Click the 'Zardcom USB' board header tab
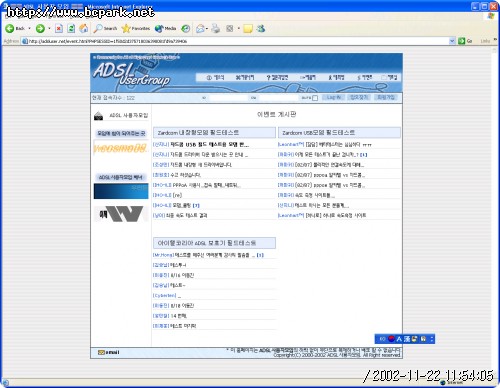 [339, 133]
